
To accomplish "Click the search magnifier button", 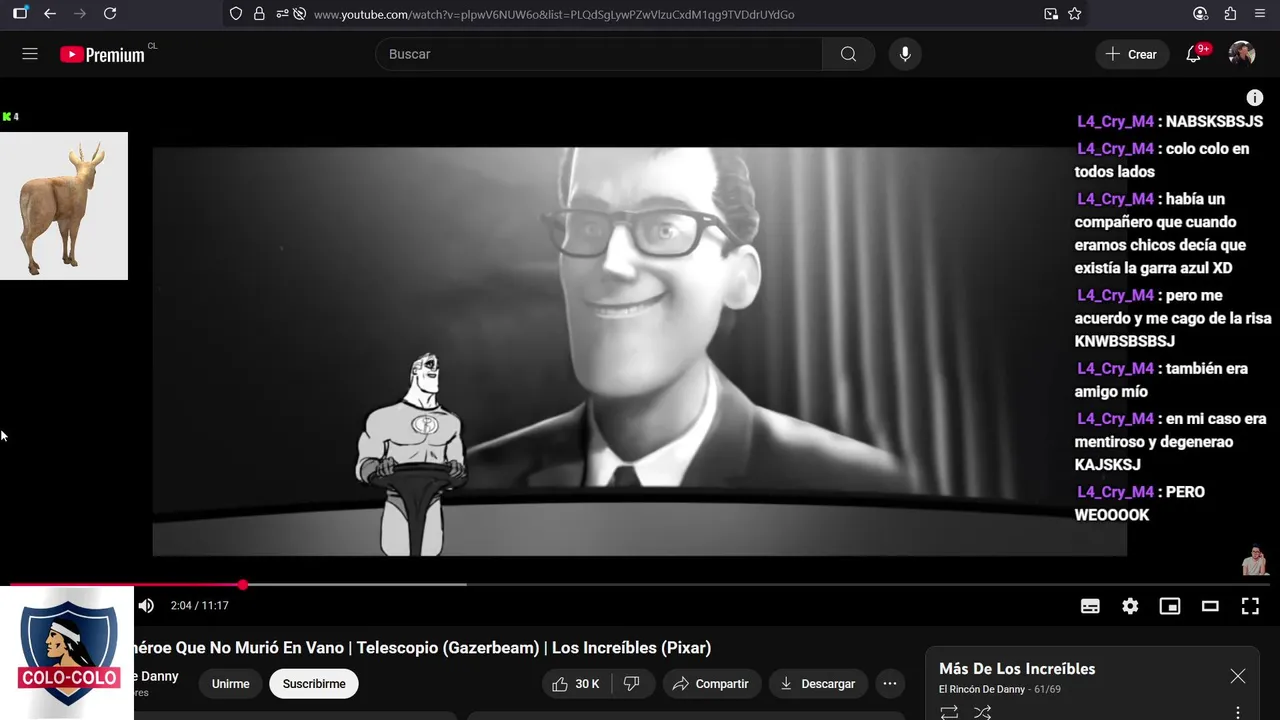I will click(848, 54).
